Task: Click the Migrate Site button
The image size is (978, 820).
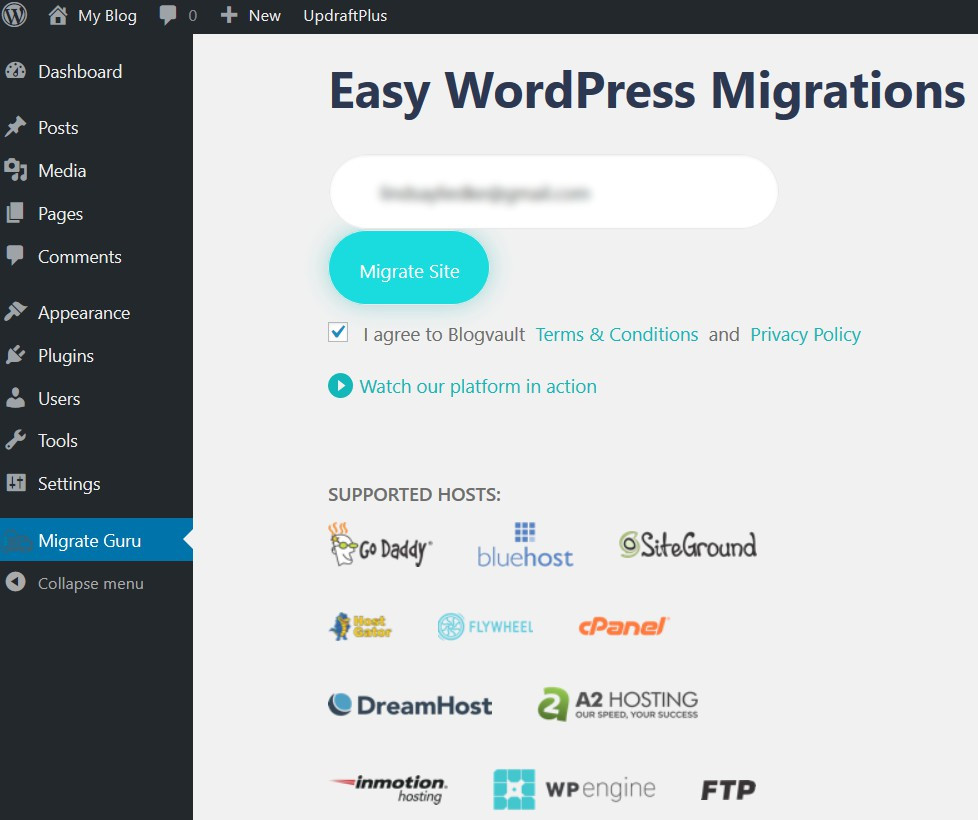Action: (409, 268)
